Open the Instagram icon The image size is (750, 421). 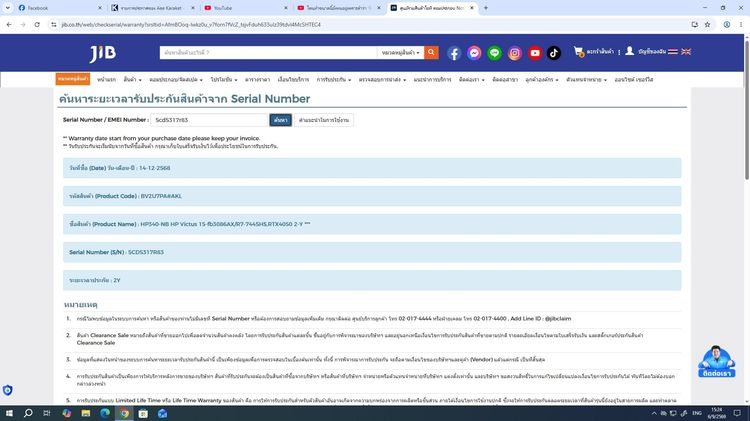coord(515,53)
